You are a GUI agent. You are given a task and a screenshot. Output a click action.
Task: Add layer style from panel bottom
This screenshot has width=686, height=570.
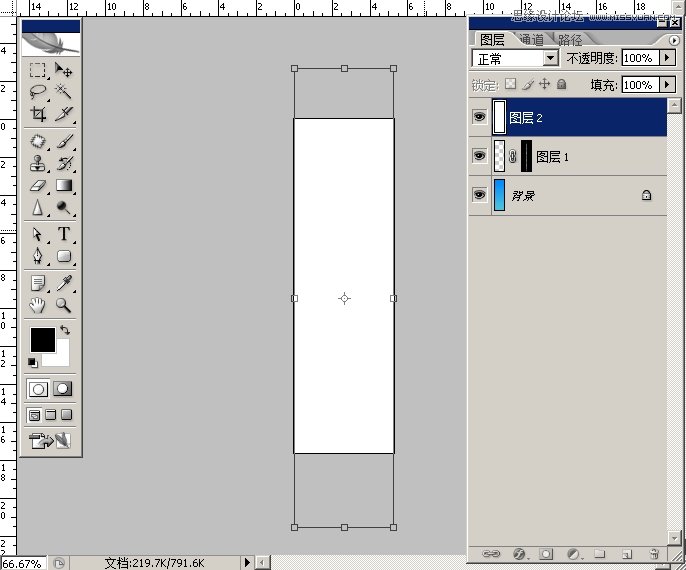coord(519,554)
